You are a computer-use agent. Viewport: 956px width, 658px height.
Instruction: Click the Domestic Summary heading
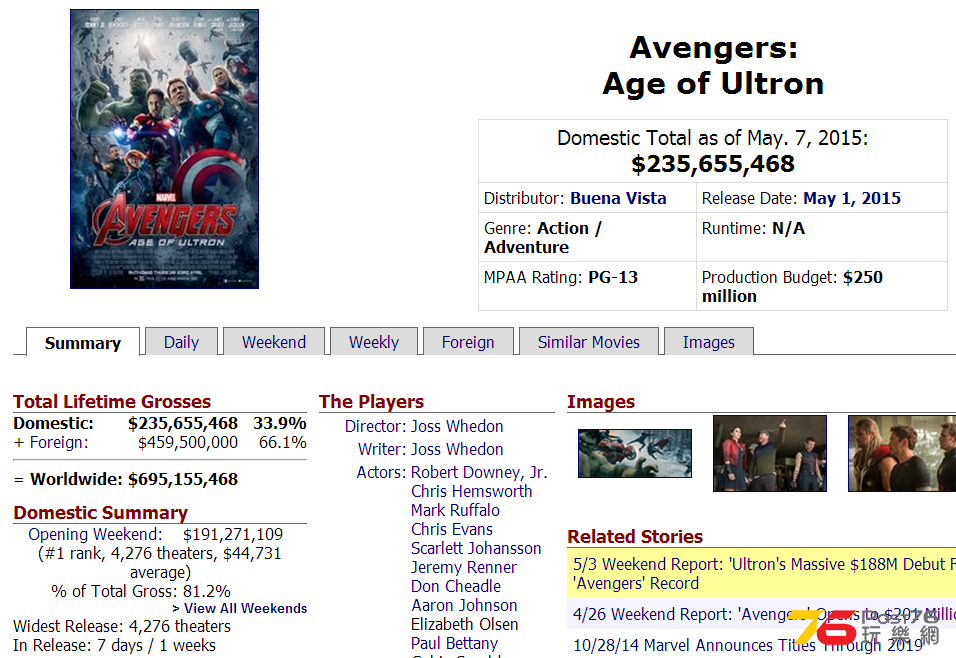click(x=101, y=512)
